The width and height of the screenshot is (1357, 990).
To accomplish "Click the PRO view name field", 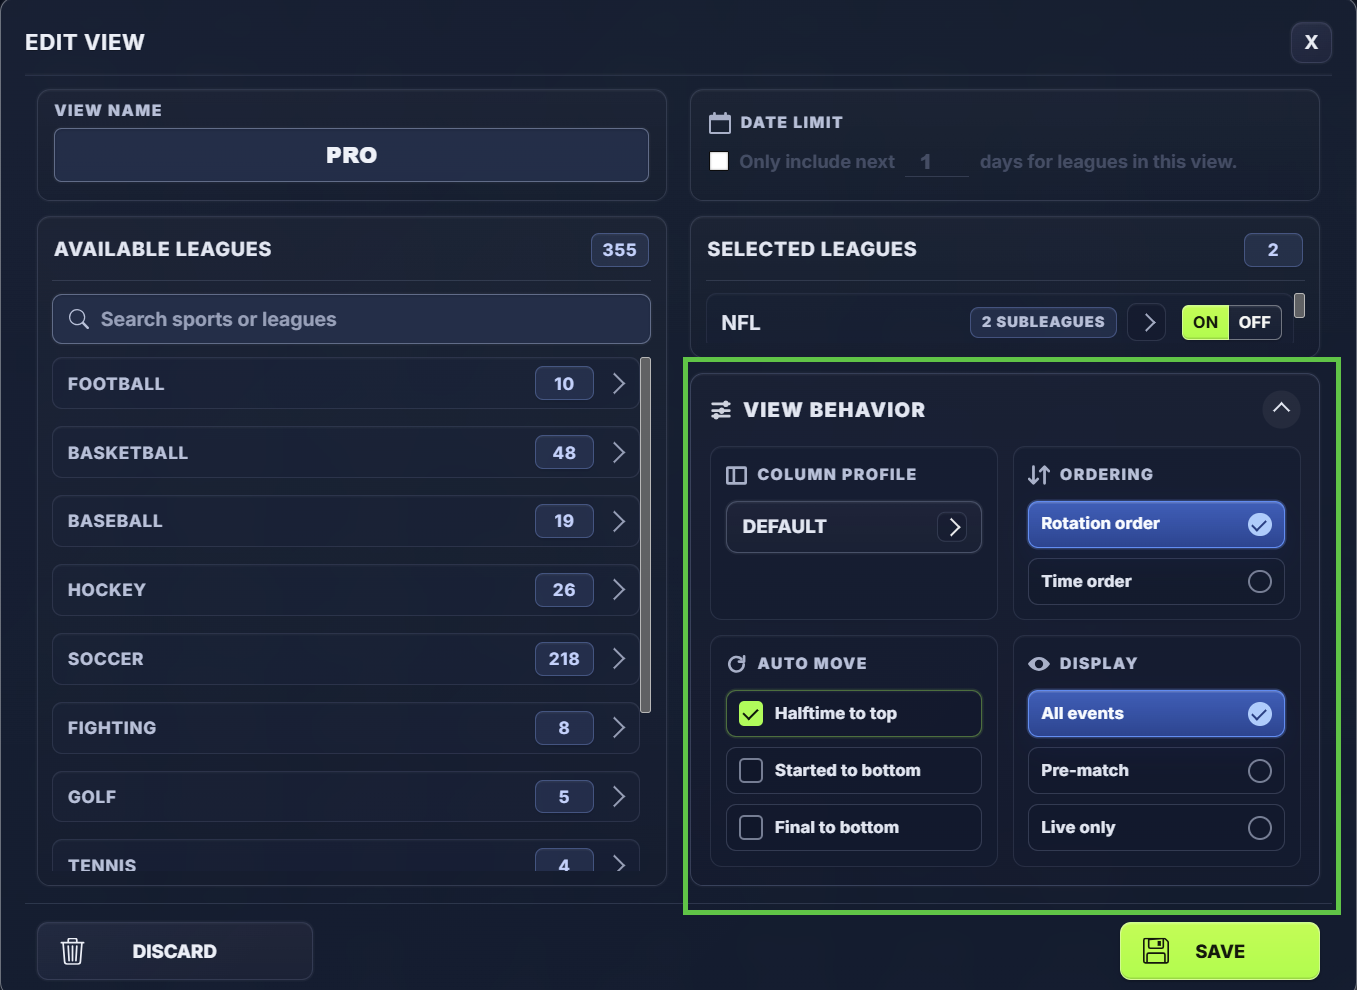I will click(x=351, y=155).
